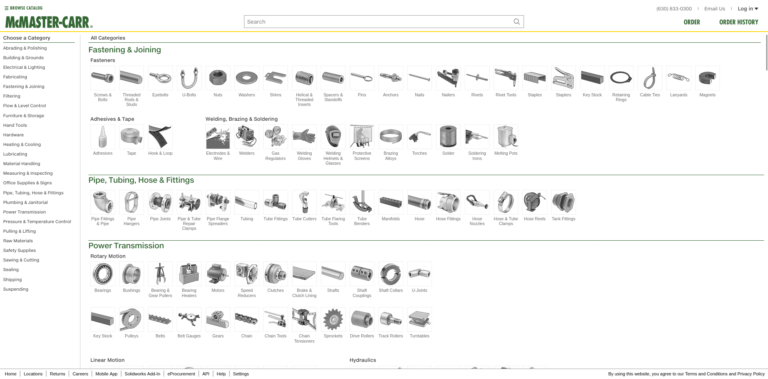
Task: Click the Returns footer link
Action: (x=57, y=374)
